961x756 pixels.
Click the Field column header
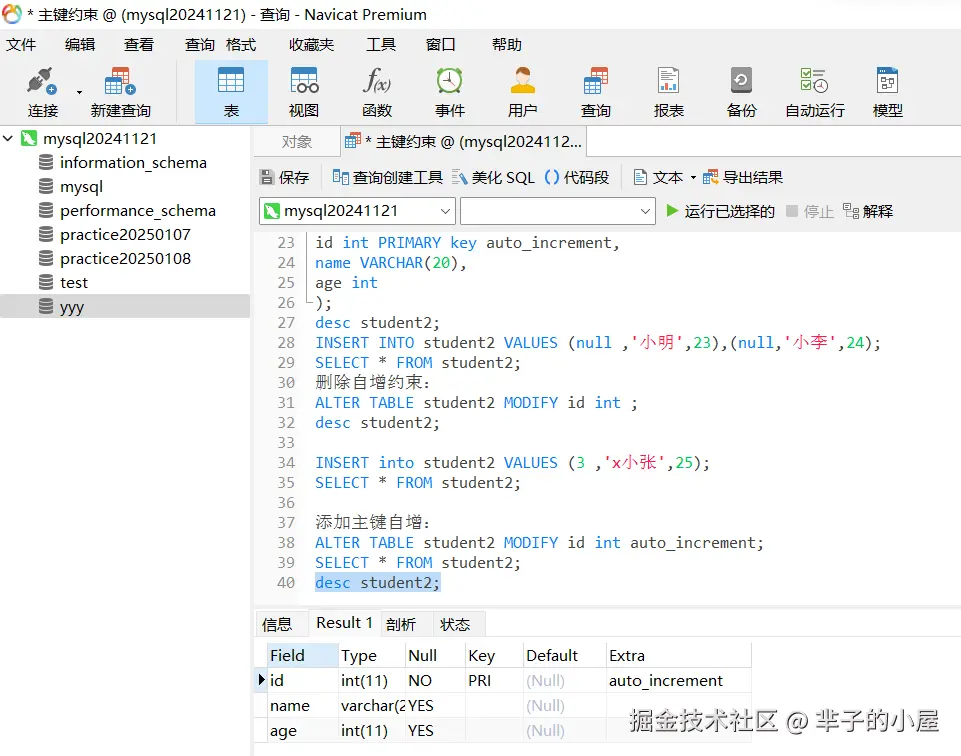(x=303, y=656)
